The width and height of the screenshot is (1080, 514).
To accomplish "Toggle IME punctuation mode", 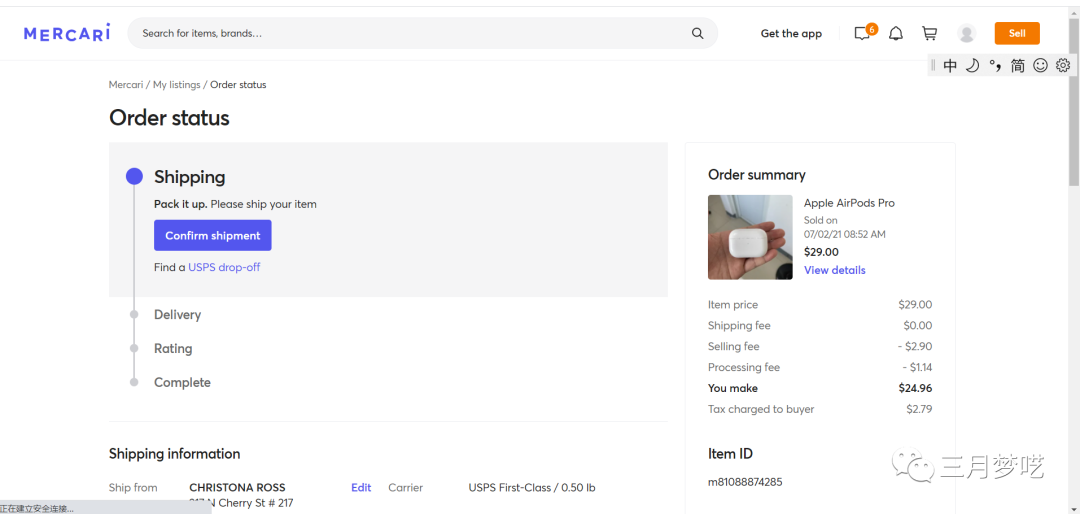I will 995,65.
